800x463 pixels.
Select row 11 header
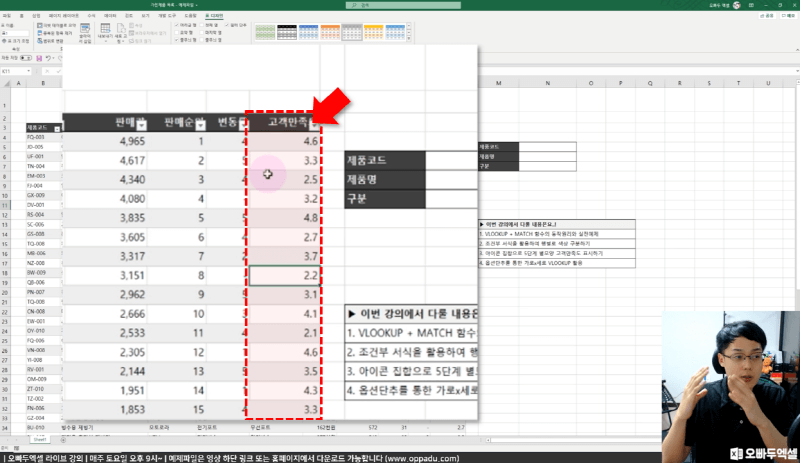(x=5, y=205)
